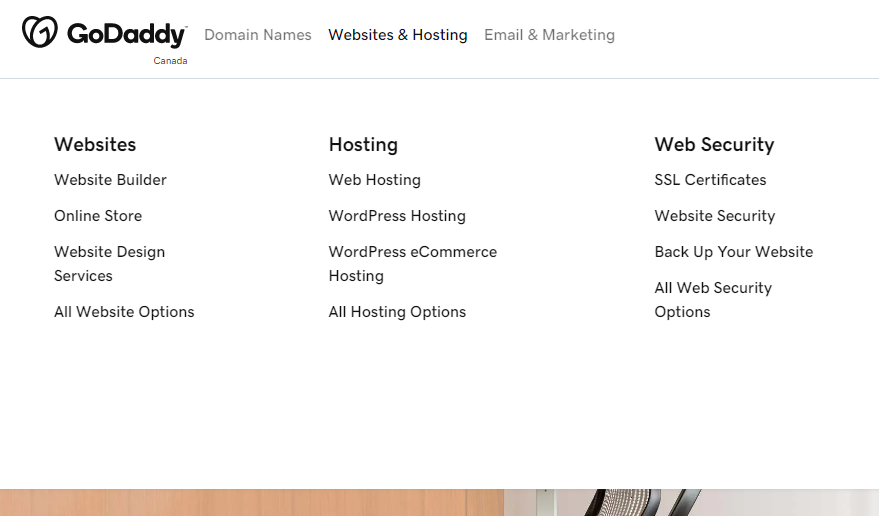Select the Websites & Hosting menu

pyautogui.click(x=398, y=35)
